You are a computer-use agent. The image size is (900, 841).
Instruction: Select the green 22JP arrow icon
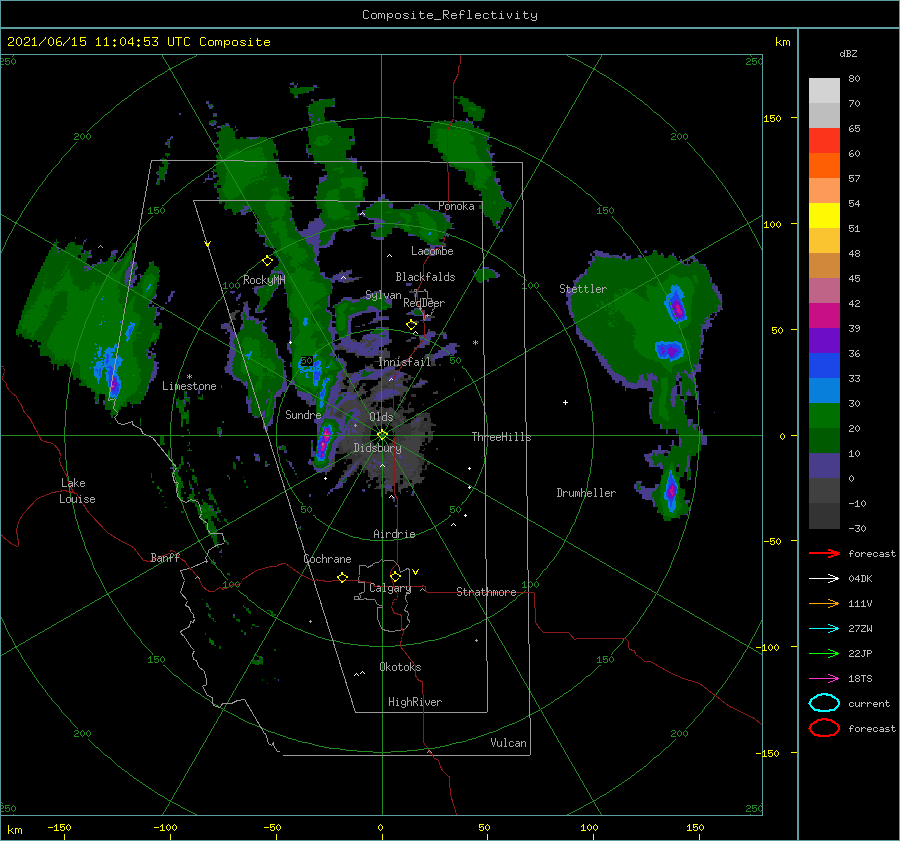(824, 653)
